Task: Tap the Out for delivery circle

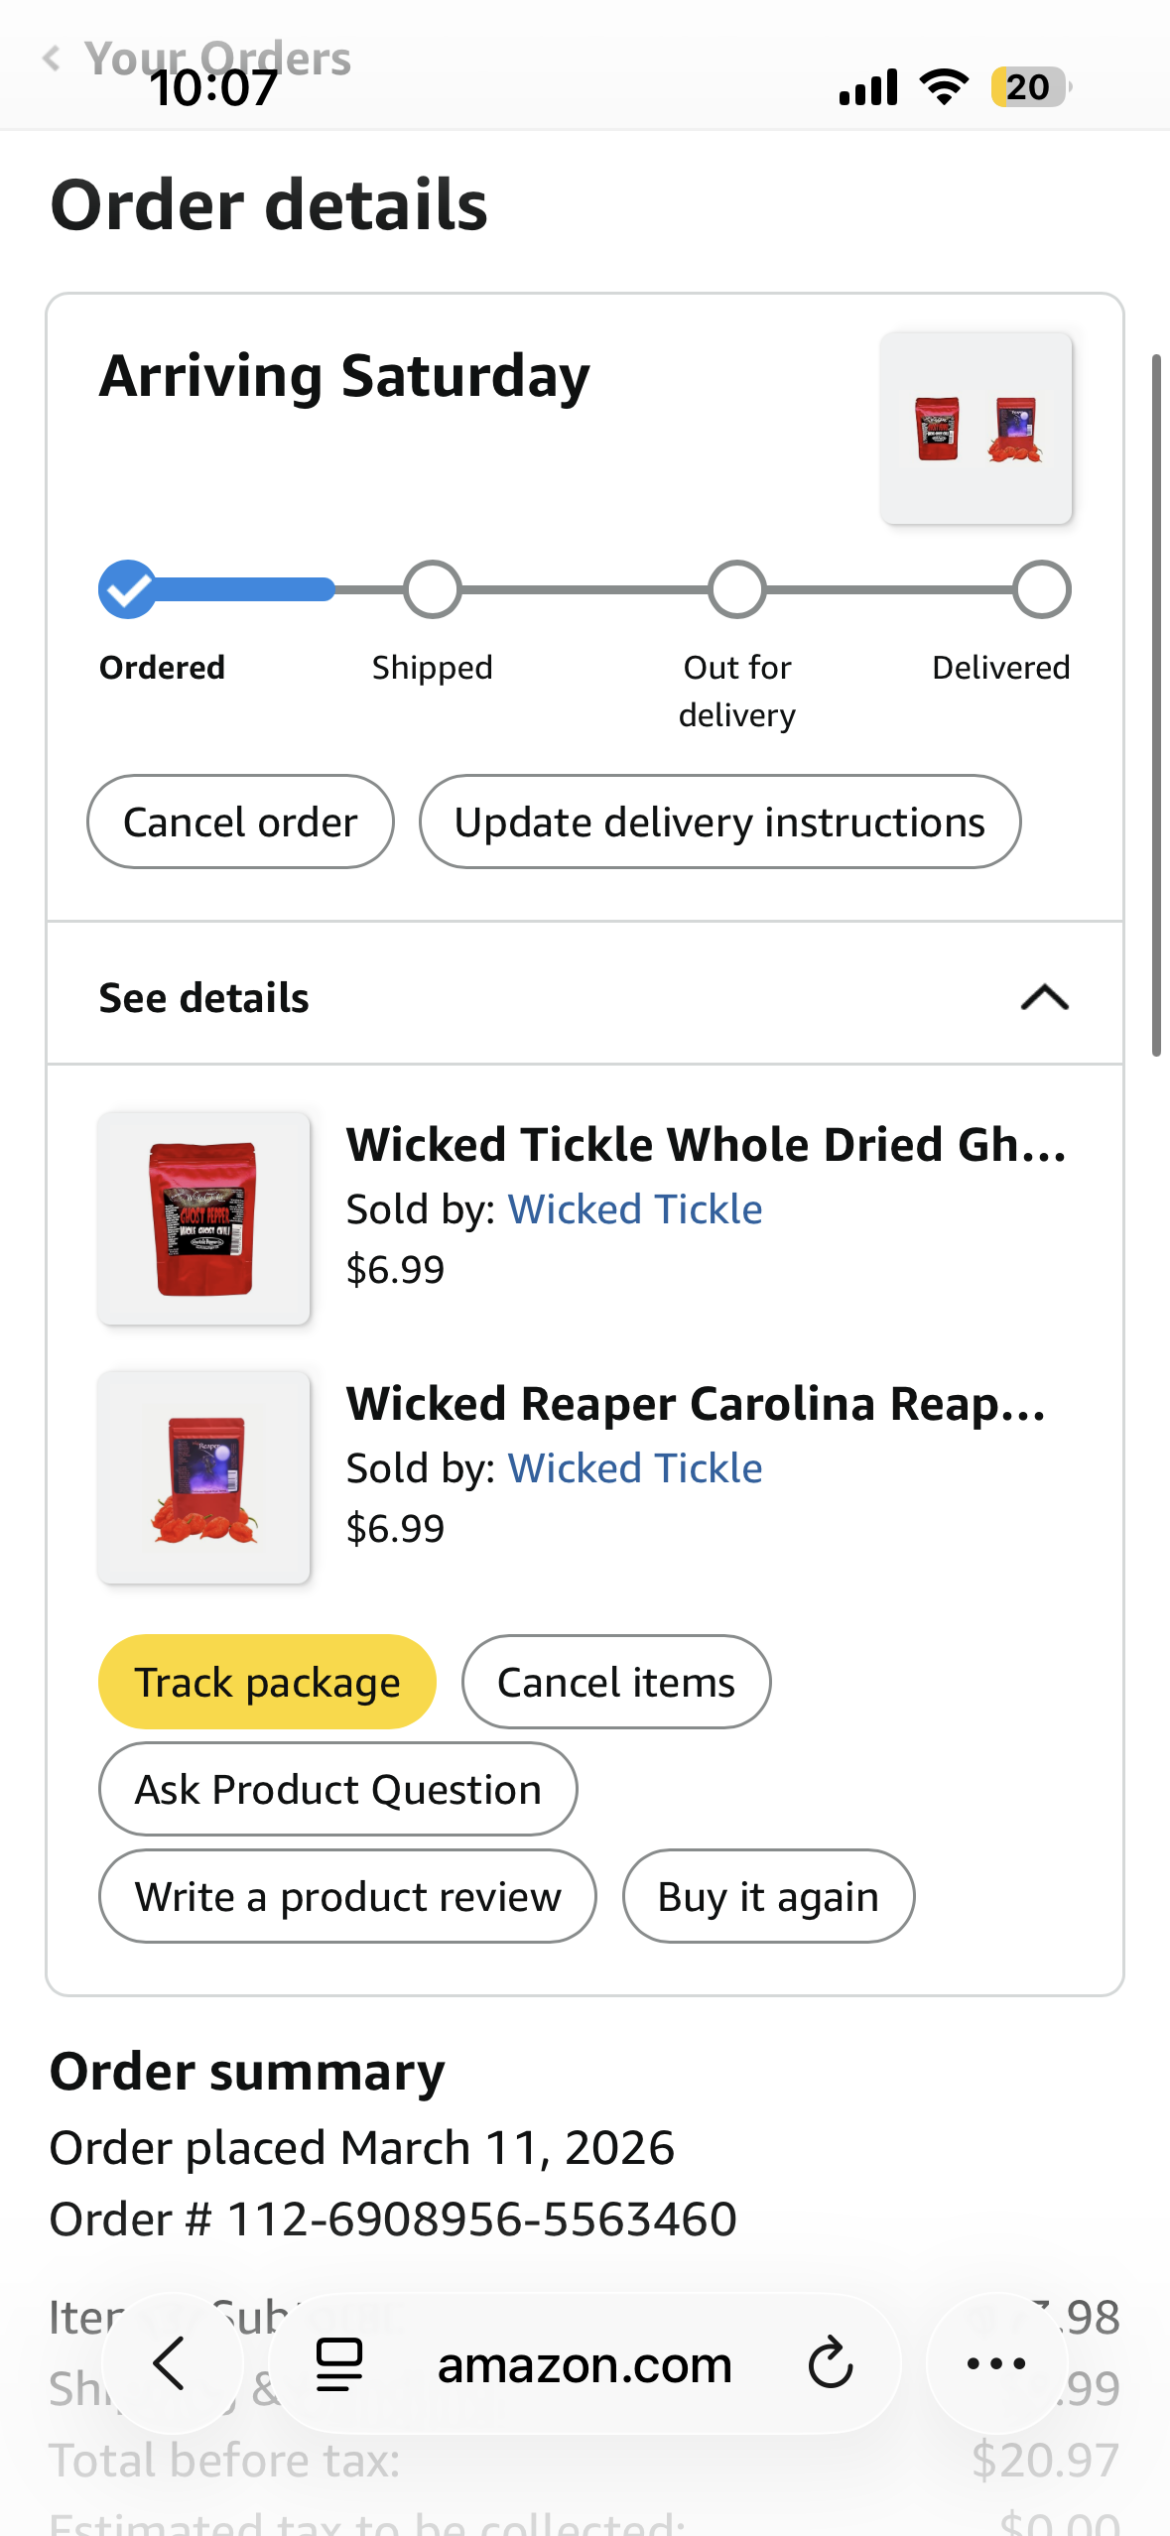Action: pos(737,590)
